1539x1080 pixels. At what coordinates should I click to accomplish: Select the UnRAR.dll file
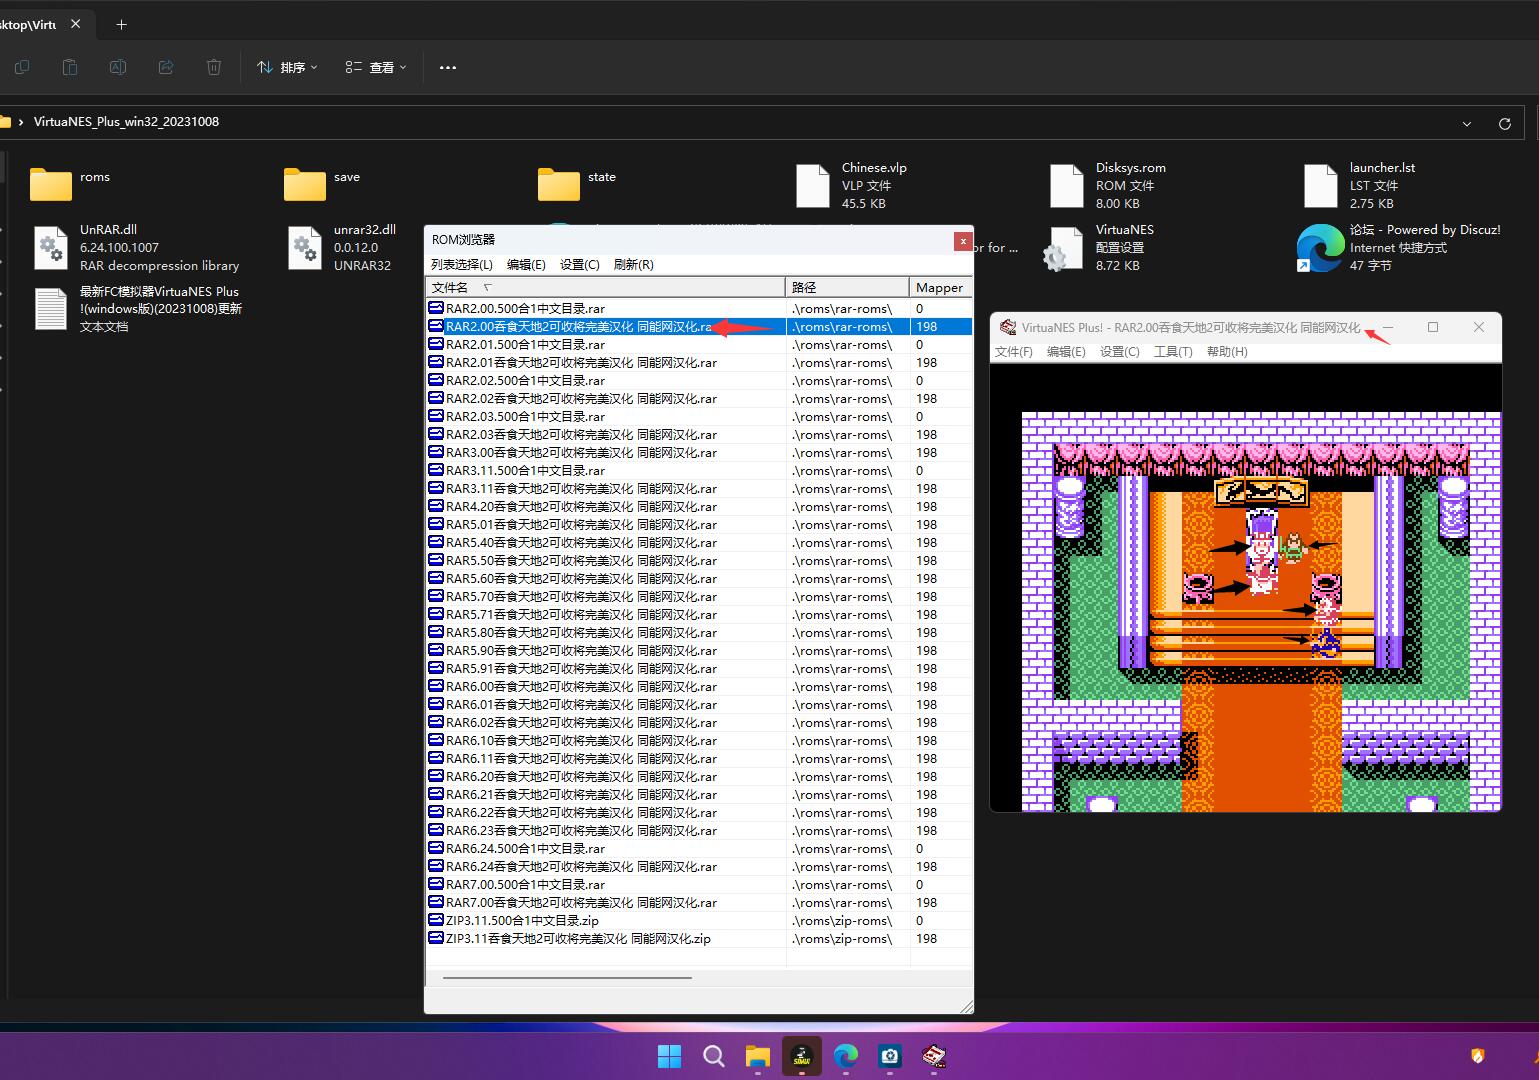[135, 247]
